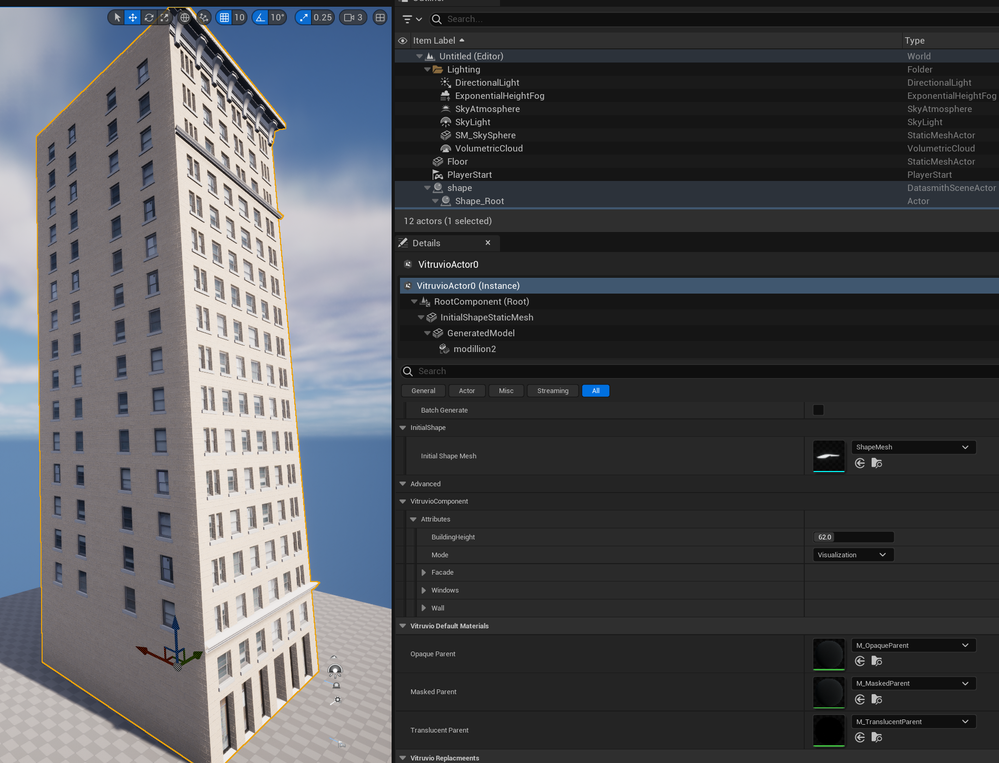
Task: Open camera speed setting 3
Action: point(354,17)
